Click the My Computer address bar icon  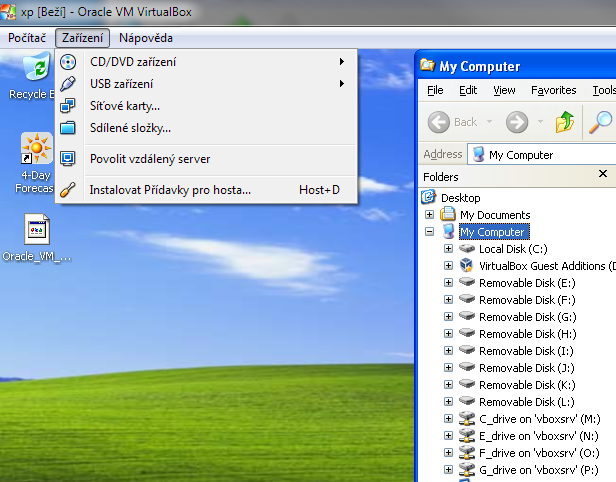click(478, 154)
